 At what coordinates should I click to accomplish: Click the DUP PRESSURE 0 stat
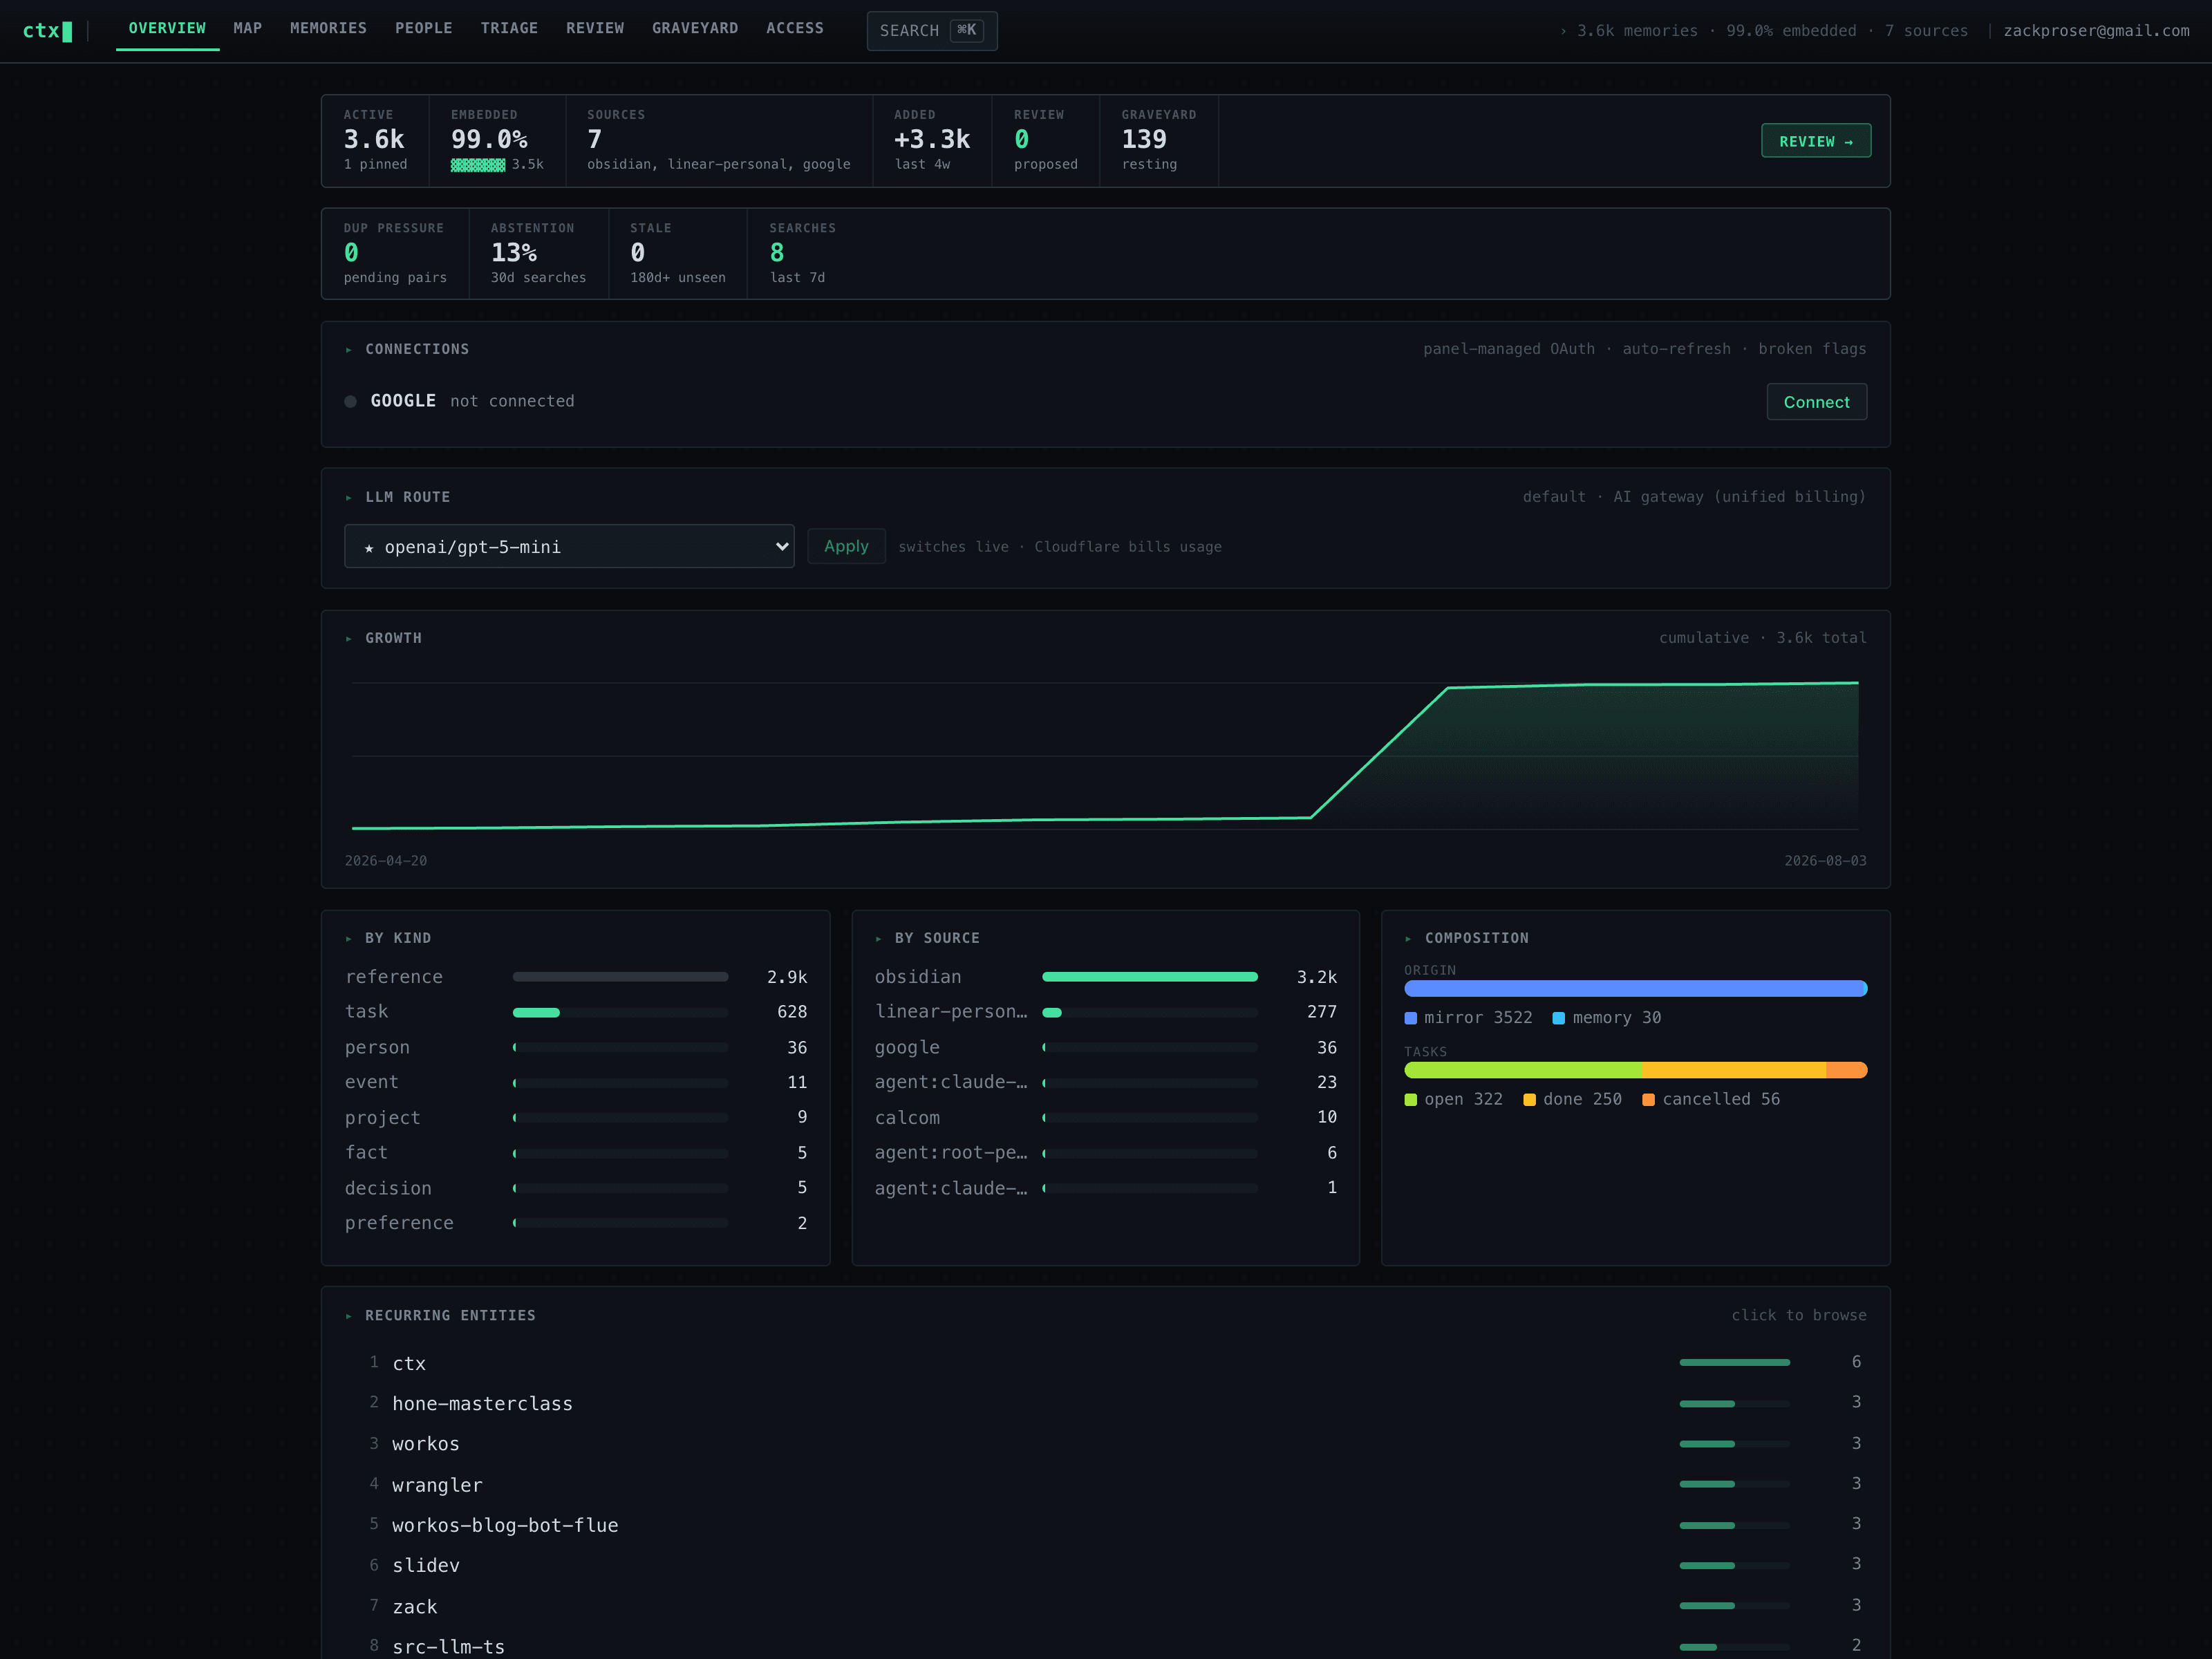coord(395,254)
